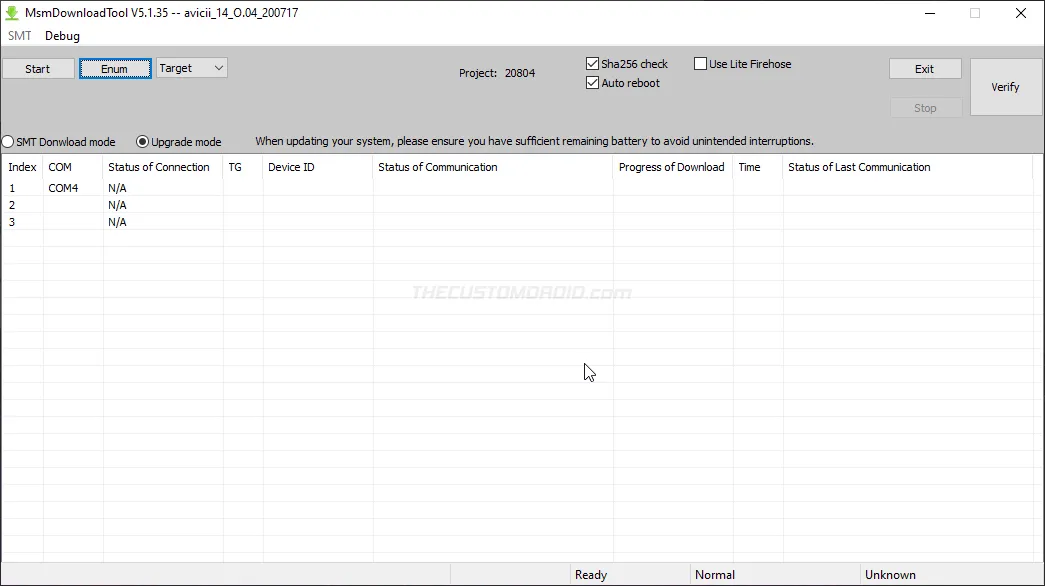Viewport: 1045px width, 586px height.
Task: Click the MsmDownloadTool icon in the title bar
Action: point(12,12)
